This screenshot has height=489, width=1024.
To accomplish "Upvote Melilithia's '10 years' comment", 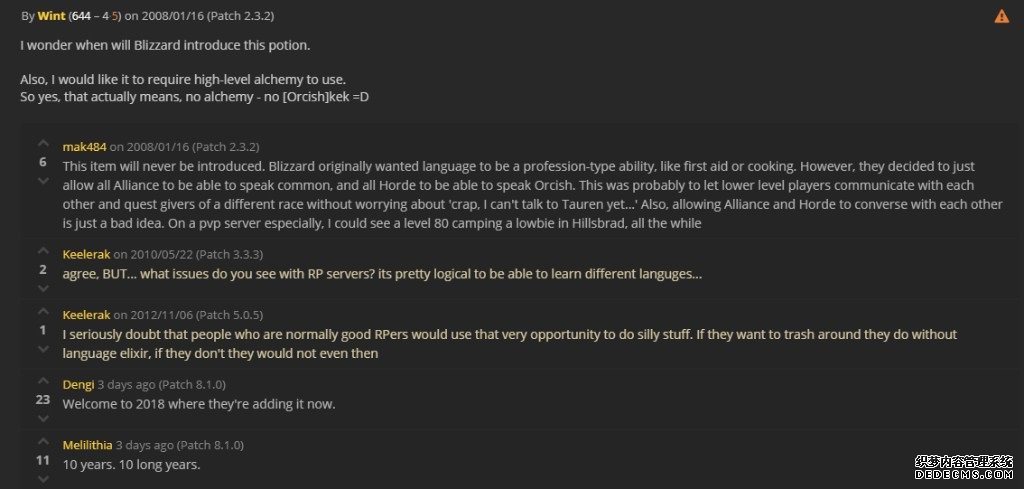I will [x=43, y=442].
